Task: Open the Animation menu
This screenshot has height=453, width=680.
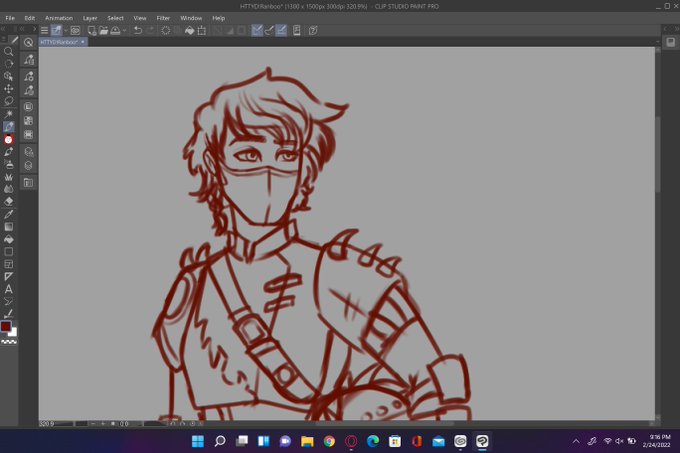Action: coord(59,18)
